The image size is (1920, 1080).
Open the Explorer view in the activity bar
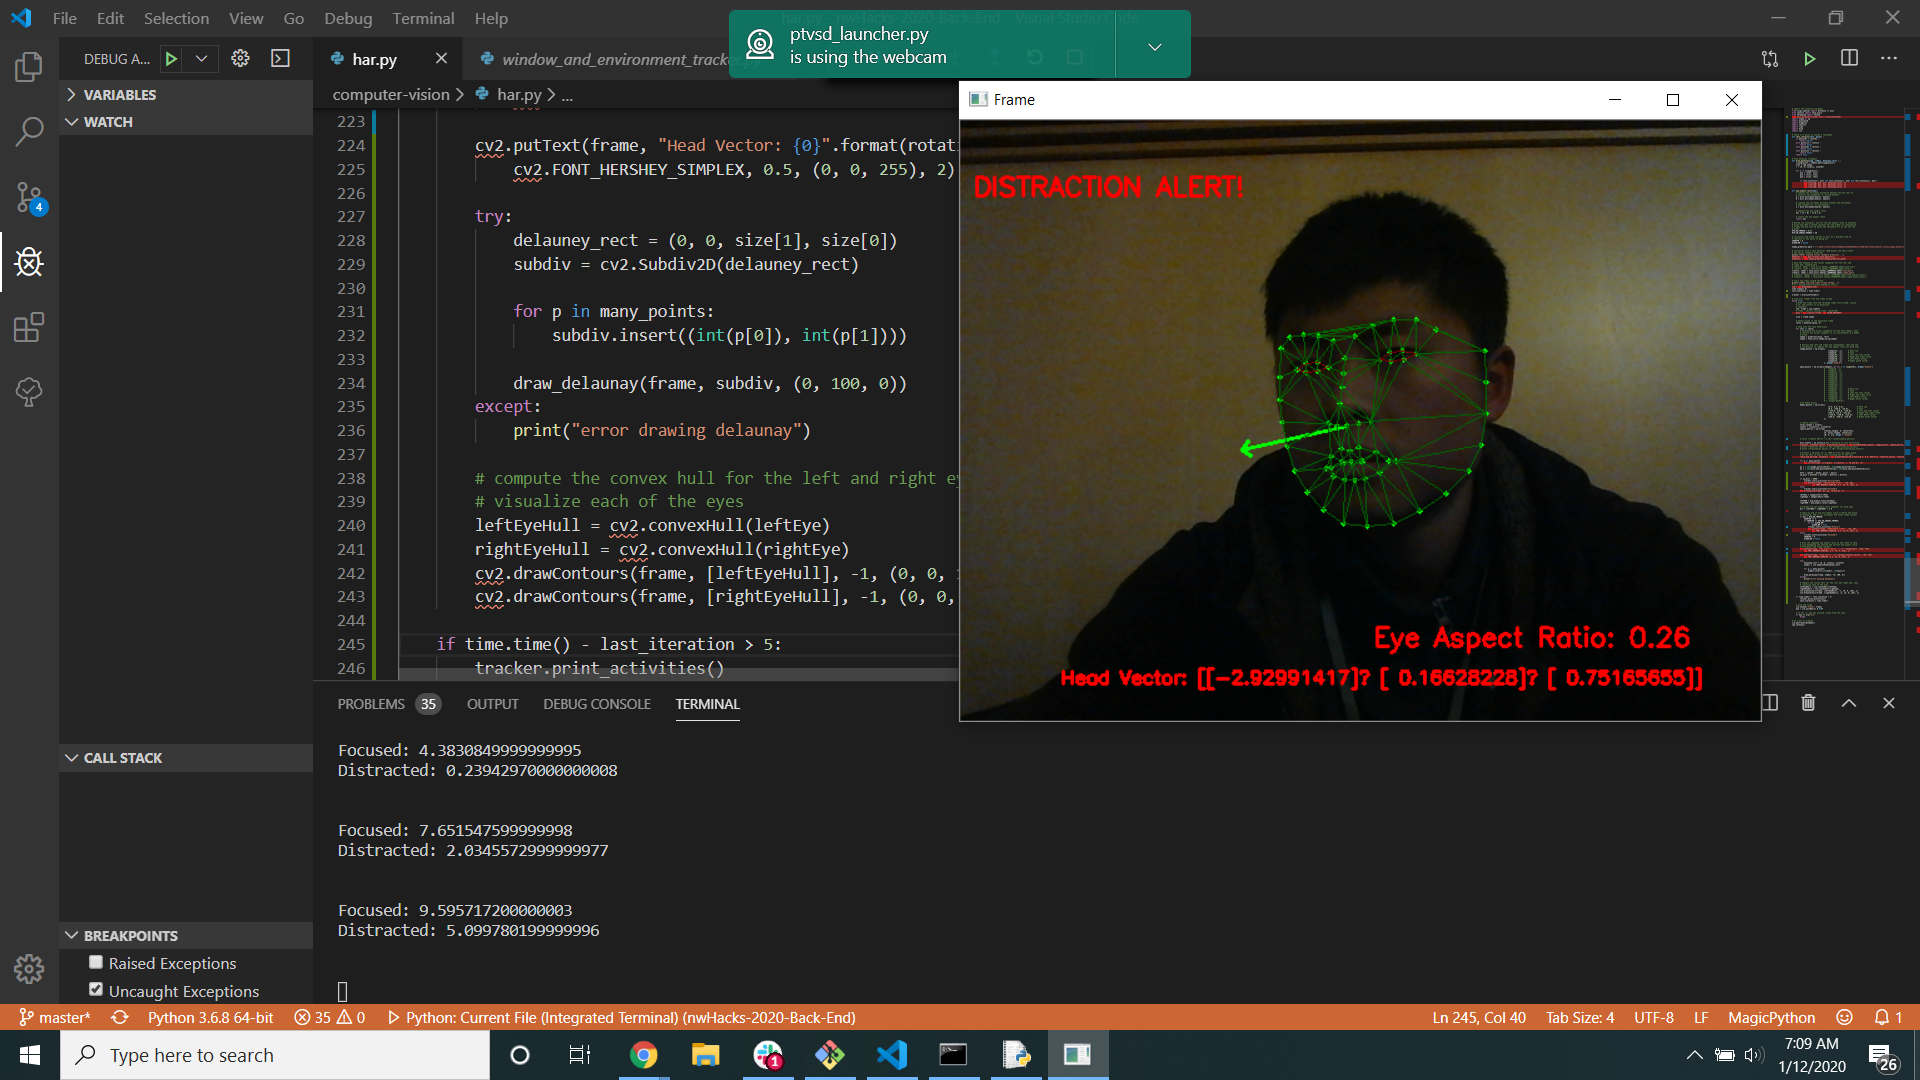click(29, 67)
